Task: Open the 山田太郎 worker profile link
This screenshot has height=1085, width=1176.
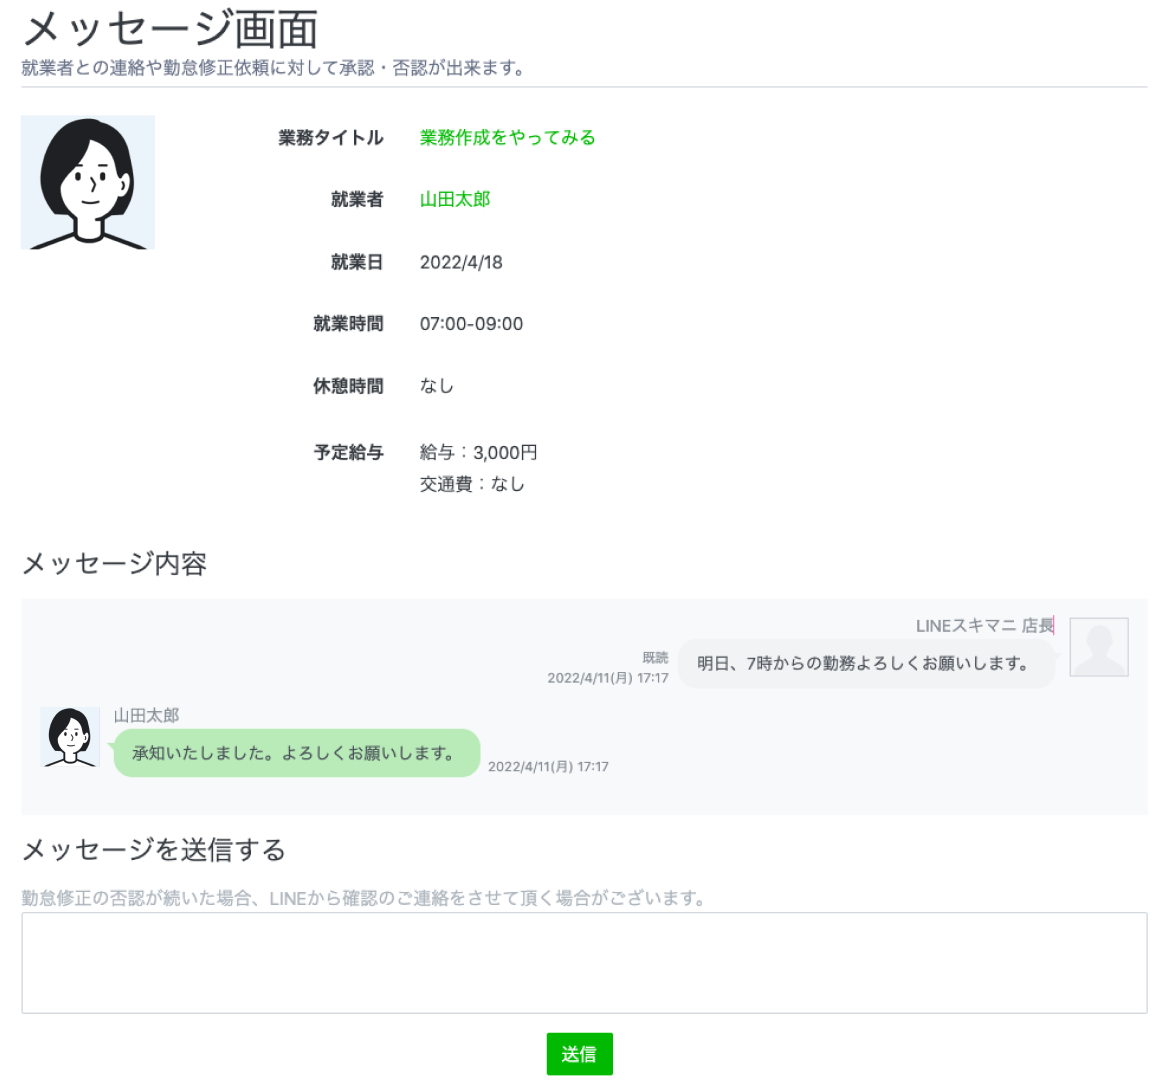Action: (x=455, y=200)
